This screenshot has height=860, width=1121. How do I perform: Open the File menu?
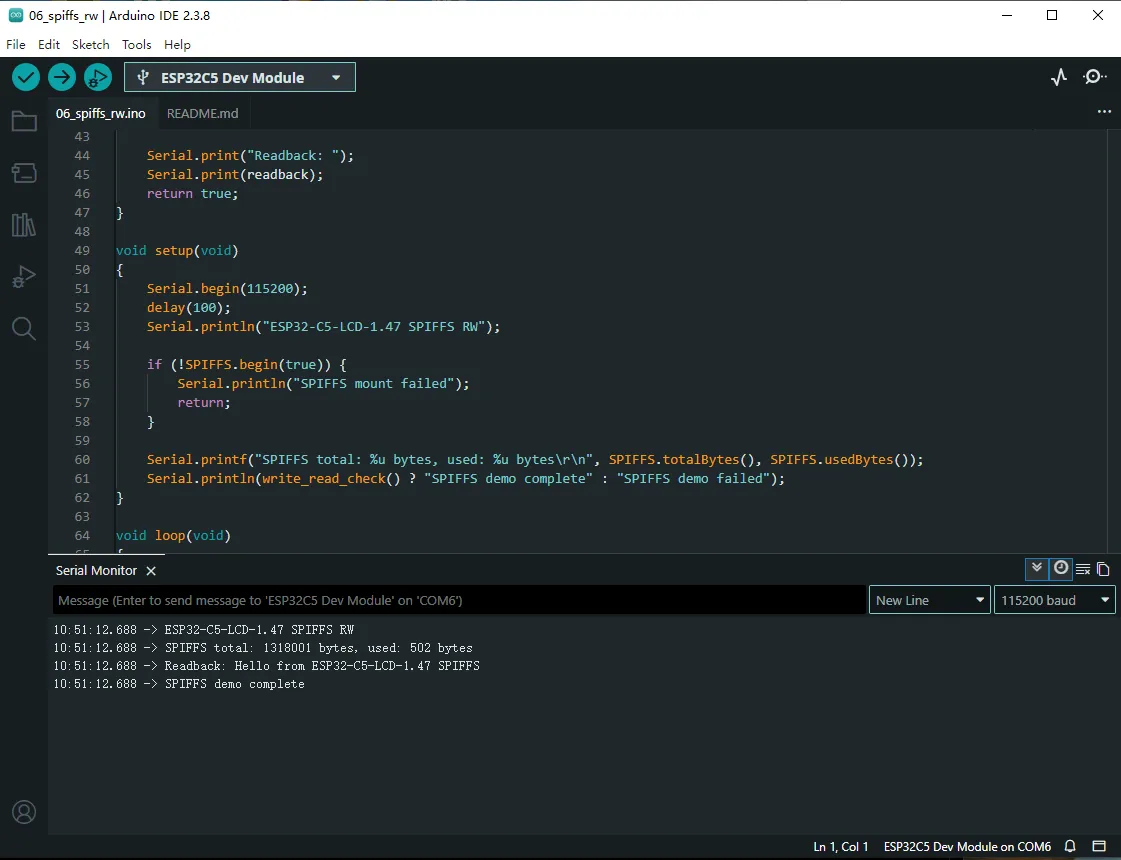(16, 44)
